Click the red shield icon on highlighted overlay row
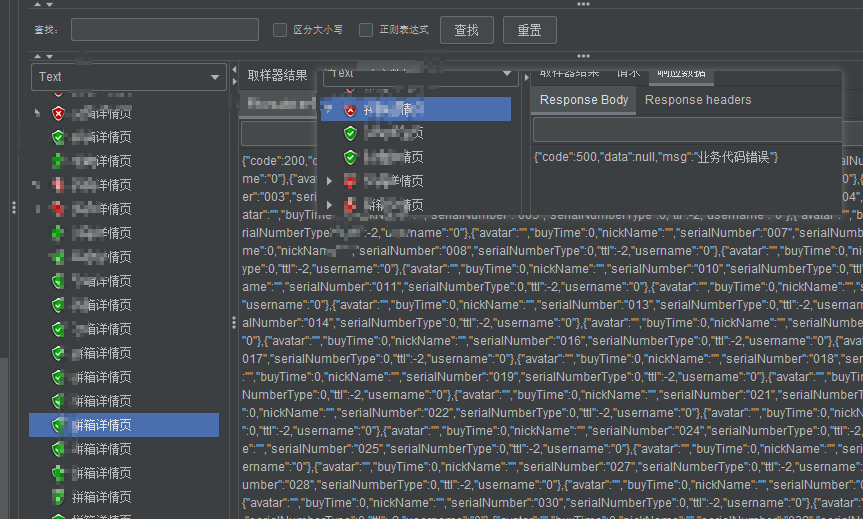 pyautogui.click(x=350, y=110)
